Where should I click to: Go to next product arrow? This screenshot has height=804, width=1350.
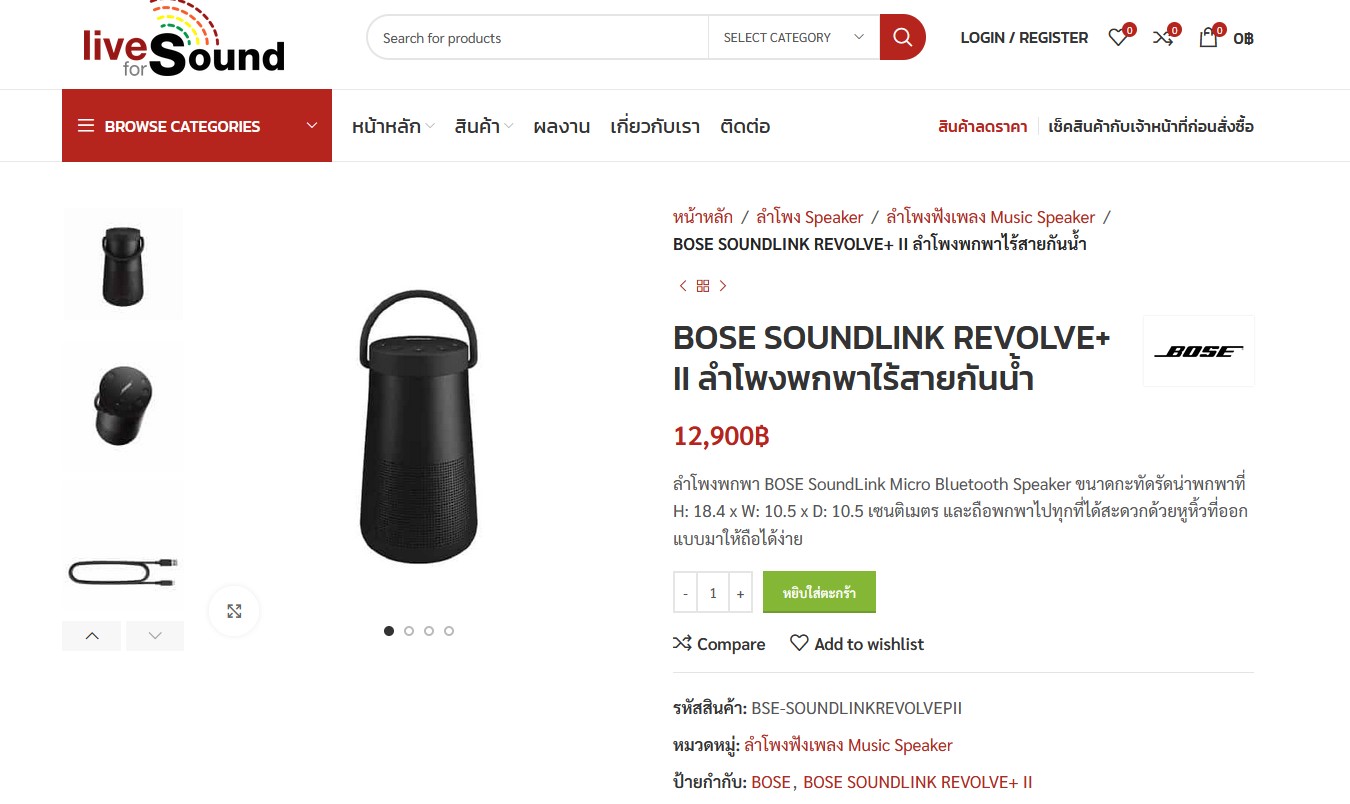click(723, 286)
